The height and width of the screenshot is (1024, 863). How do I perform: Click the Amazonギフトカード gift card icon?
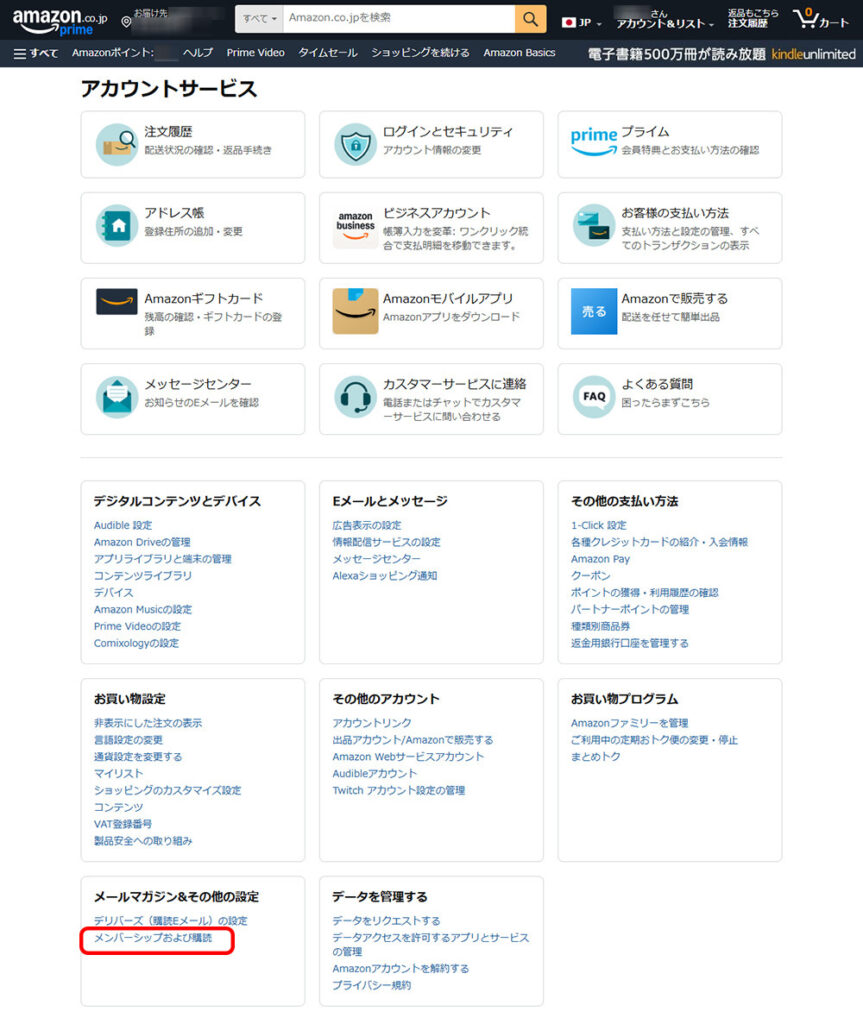click(x=117, y=302)
